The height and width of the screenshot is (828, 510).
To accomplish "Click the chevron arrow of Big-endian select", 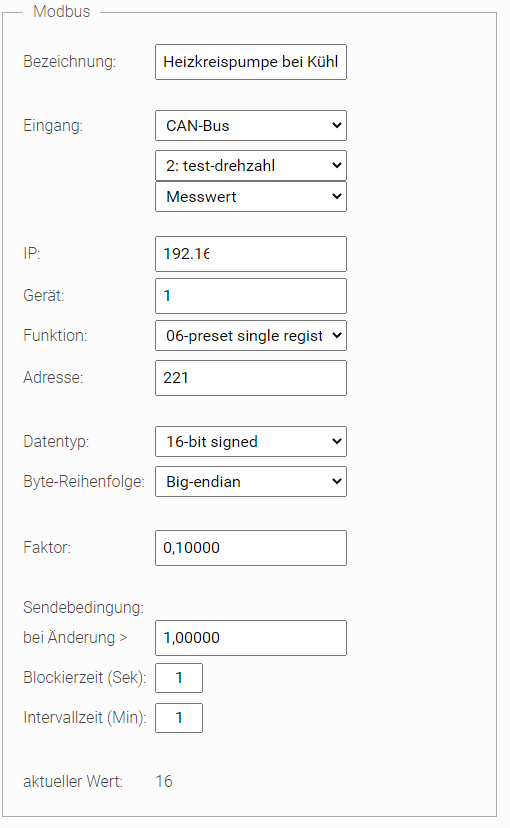I will coord(336,482).
